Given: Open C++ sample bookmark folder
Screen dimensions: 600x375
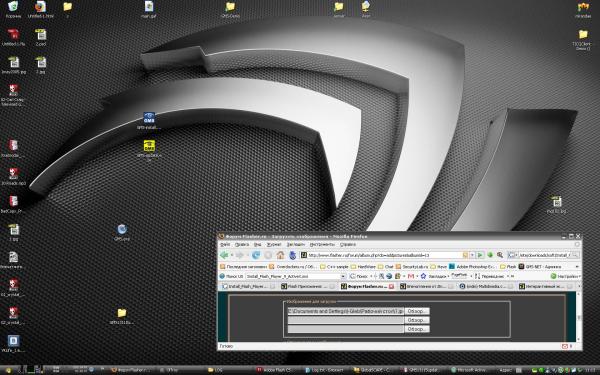Looking at the screenshot, I should pos(334,266).
